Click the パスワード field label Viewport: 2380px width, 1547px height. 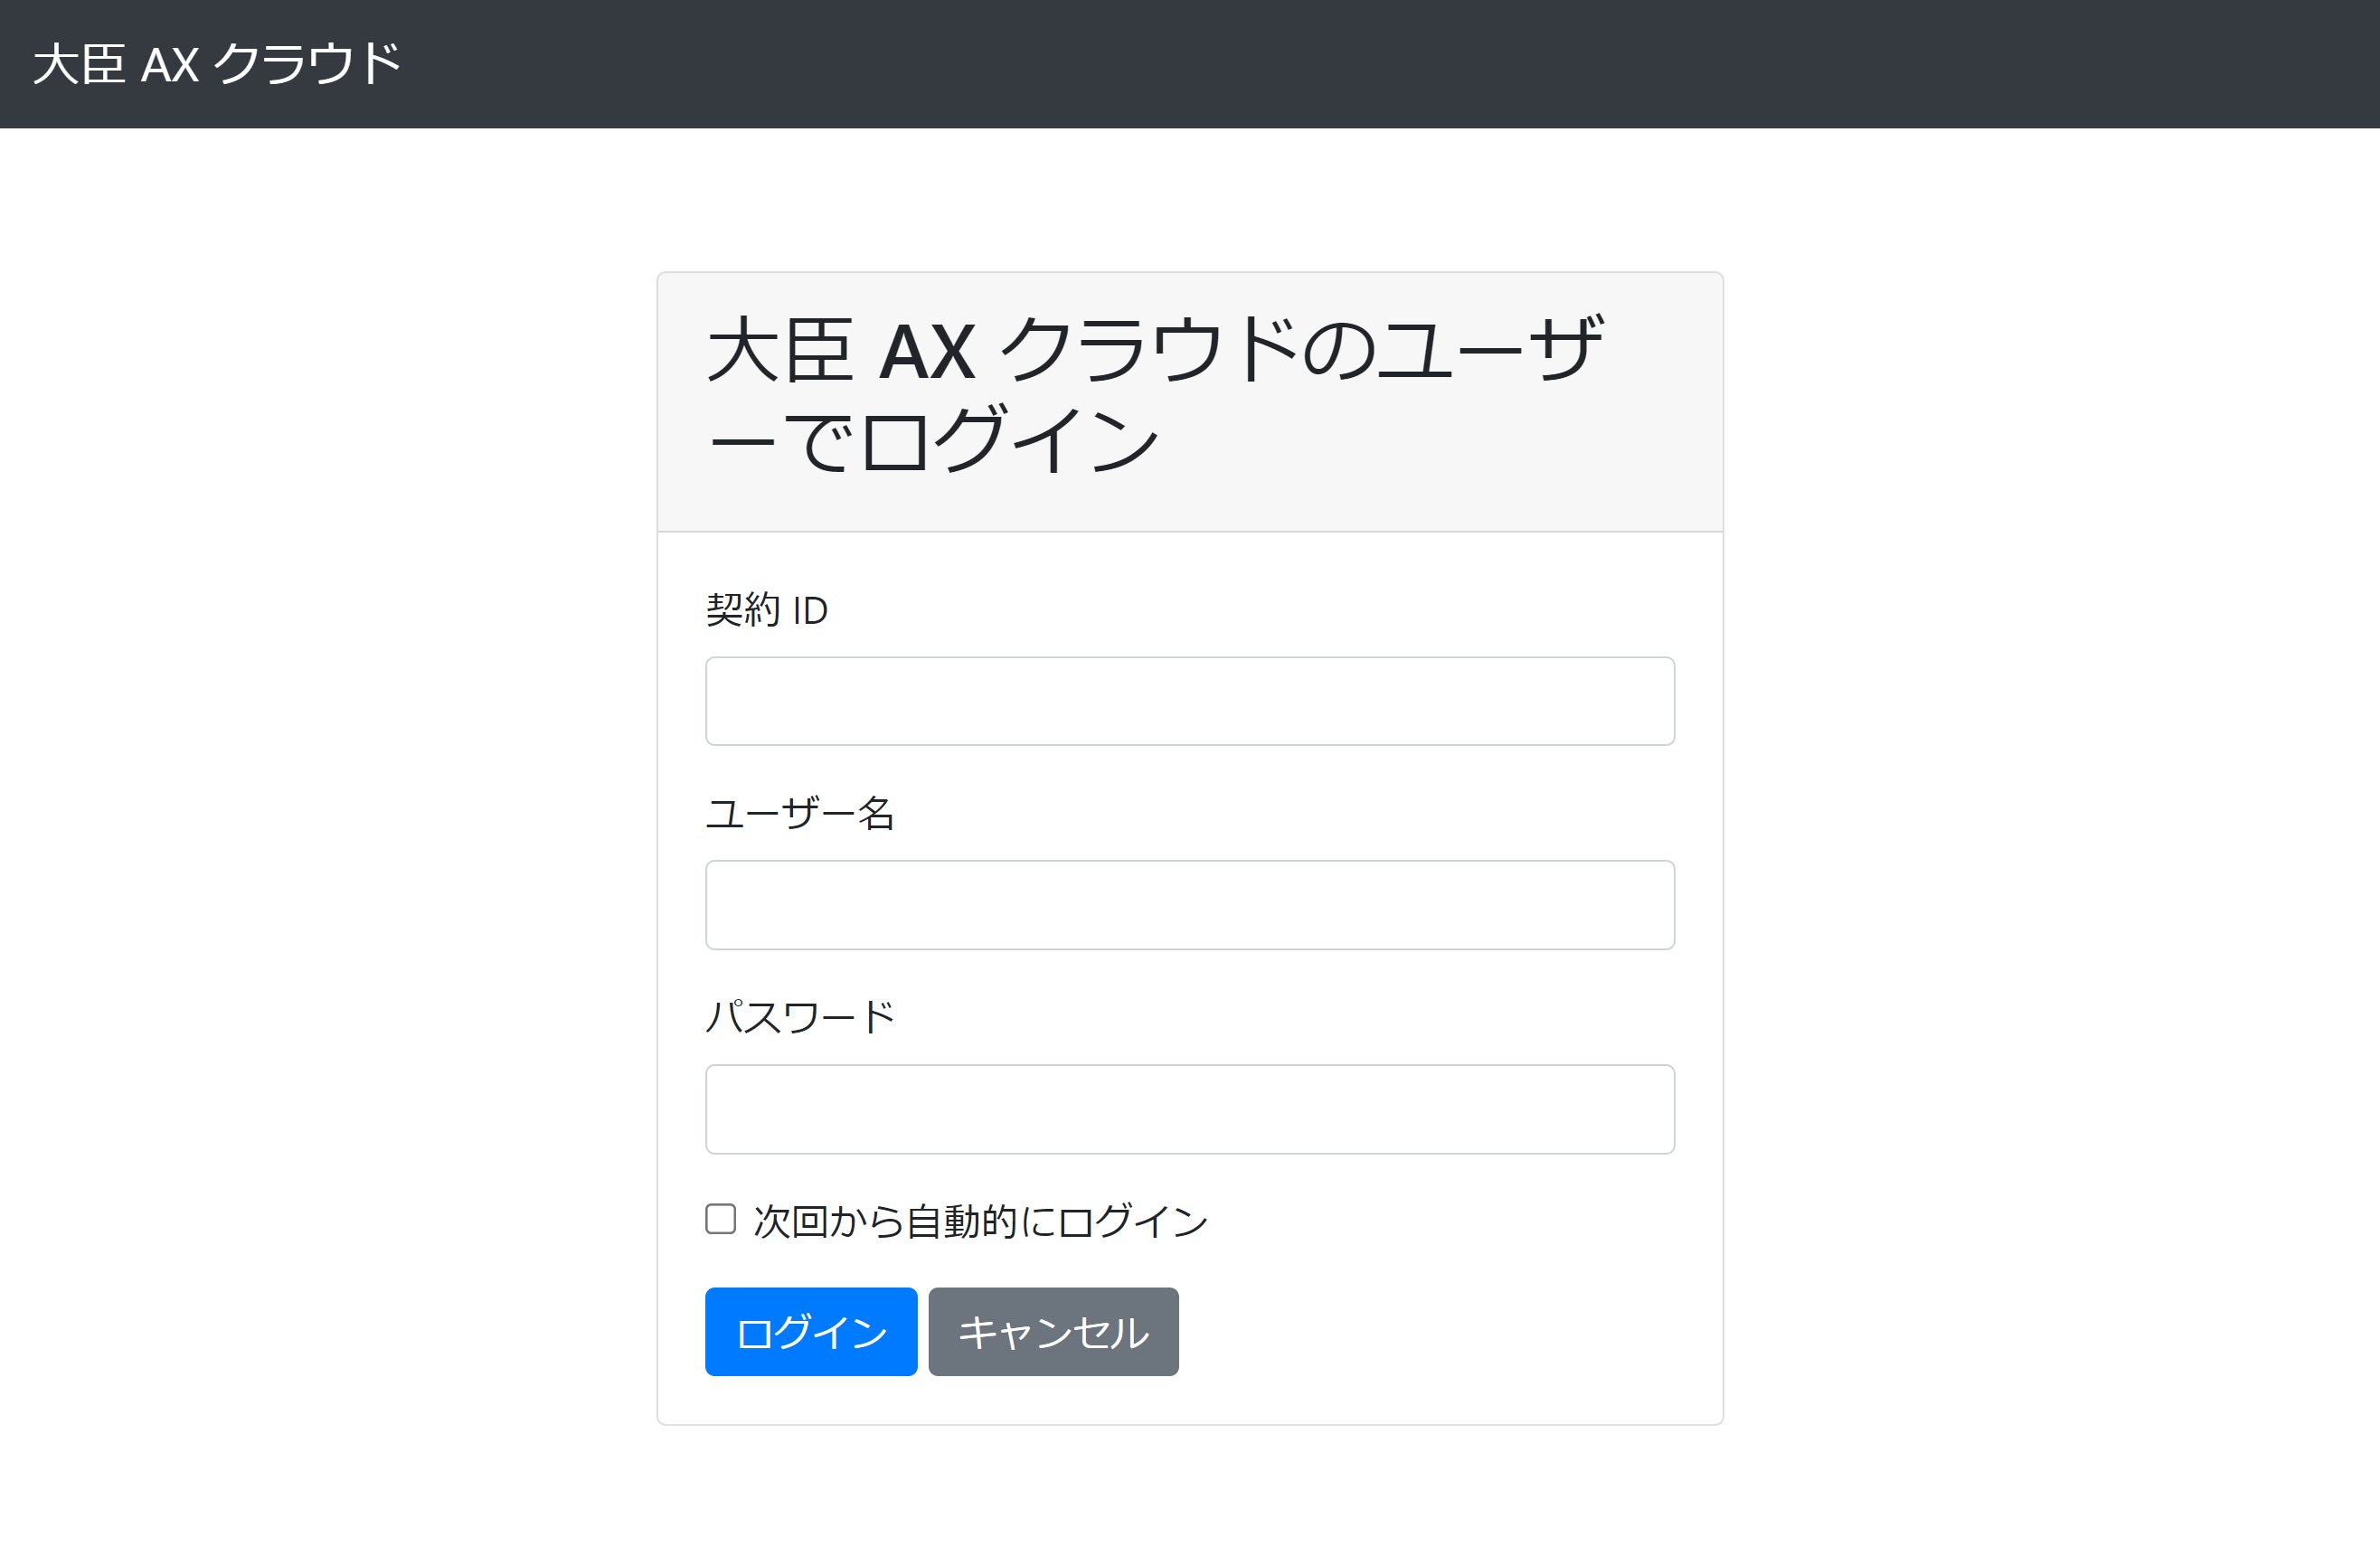[x=799, y=1018]
